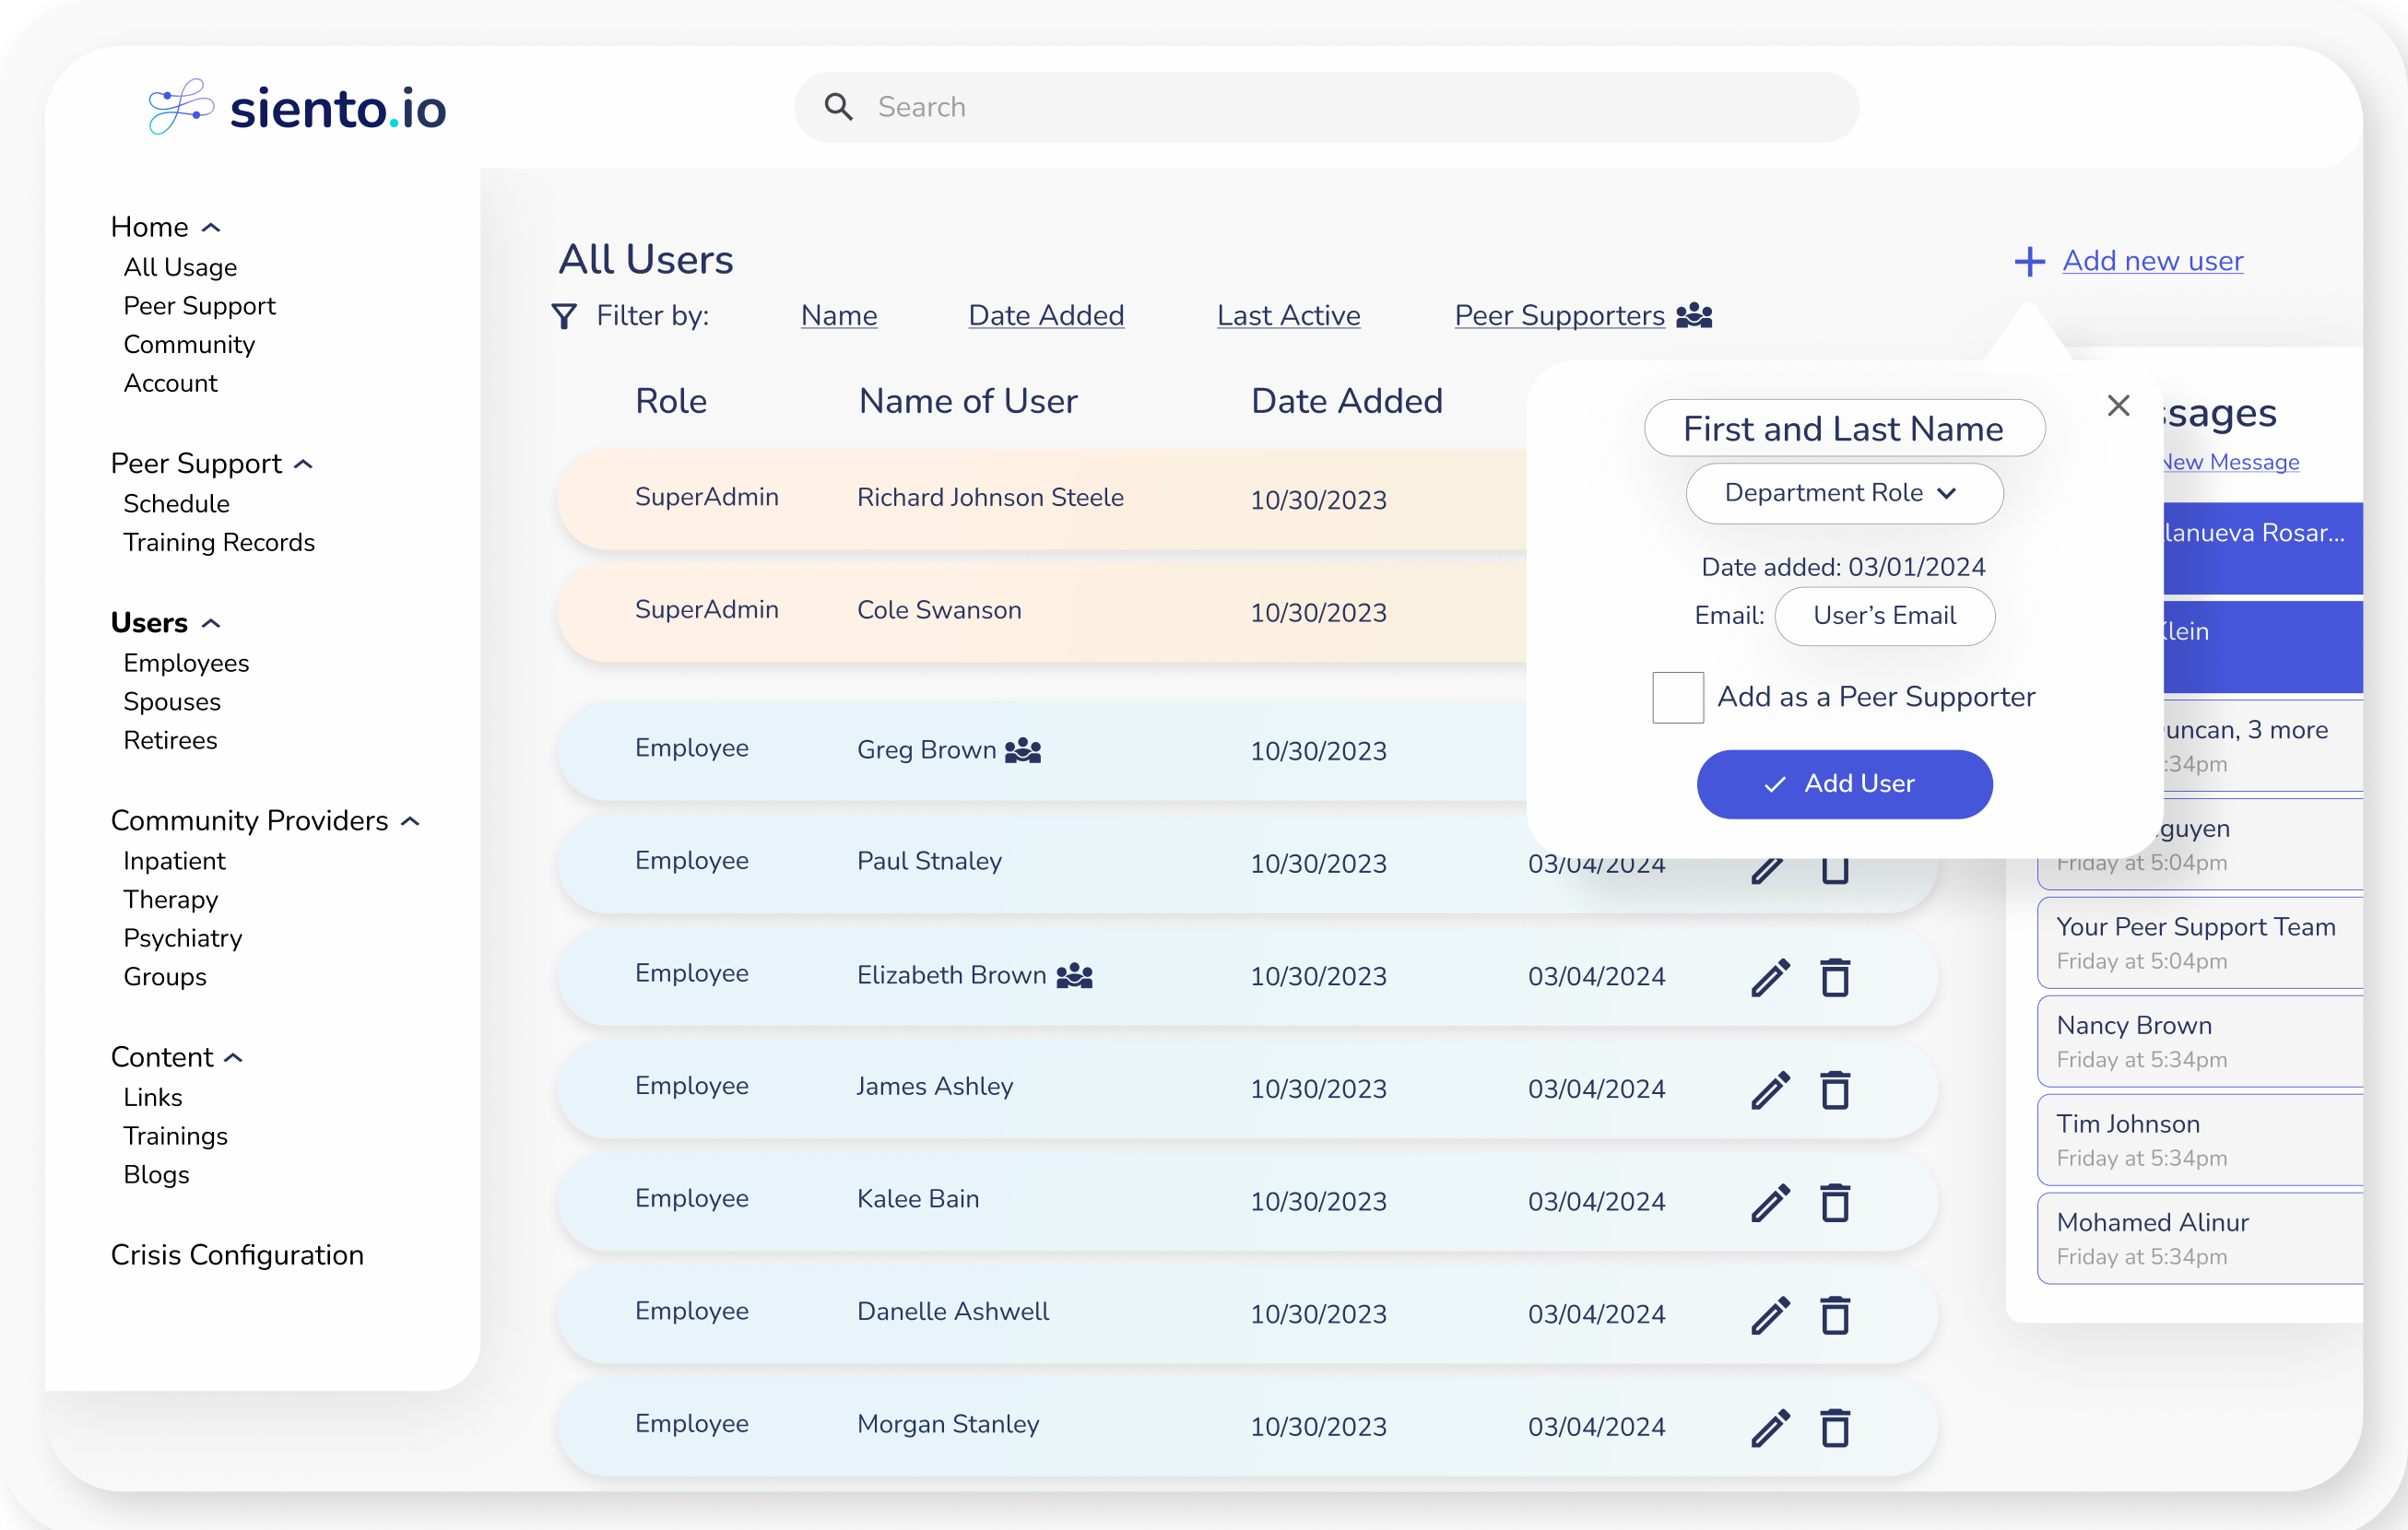Close the add user popup
The height and width of the screenshot is (1530, 2408).
point(2117,405)
